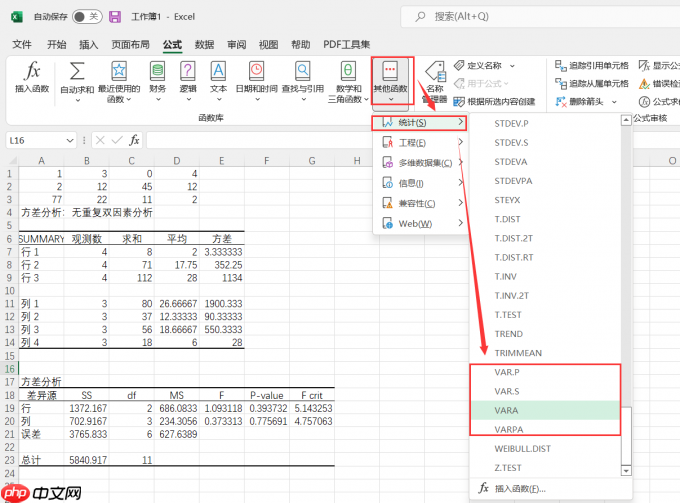Click inside the formula bar input
The image size is (680, 503).
click(259, 140)
